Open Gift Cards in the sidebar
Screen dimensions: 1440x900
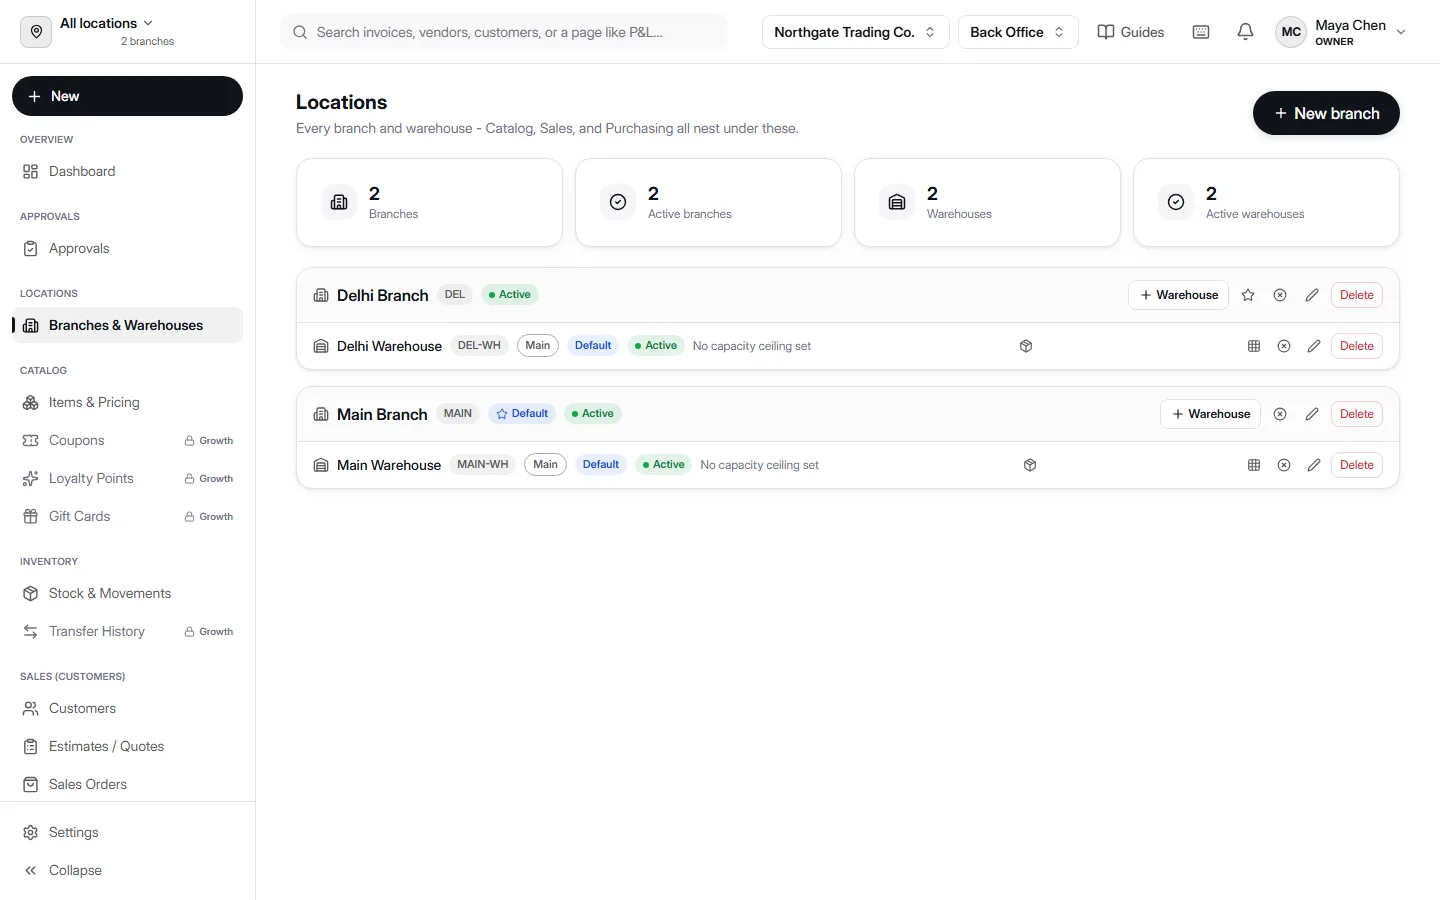127,516
